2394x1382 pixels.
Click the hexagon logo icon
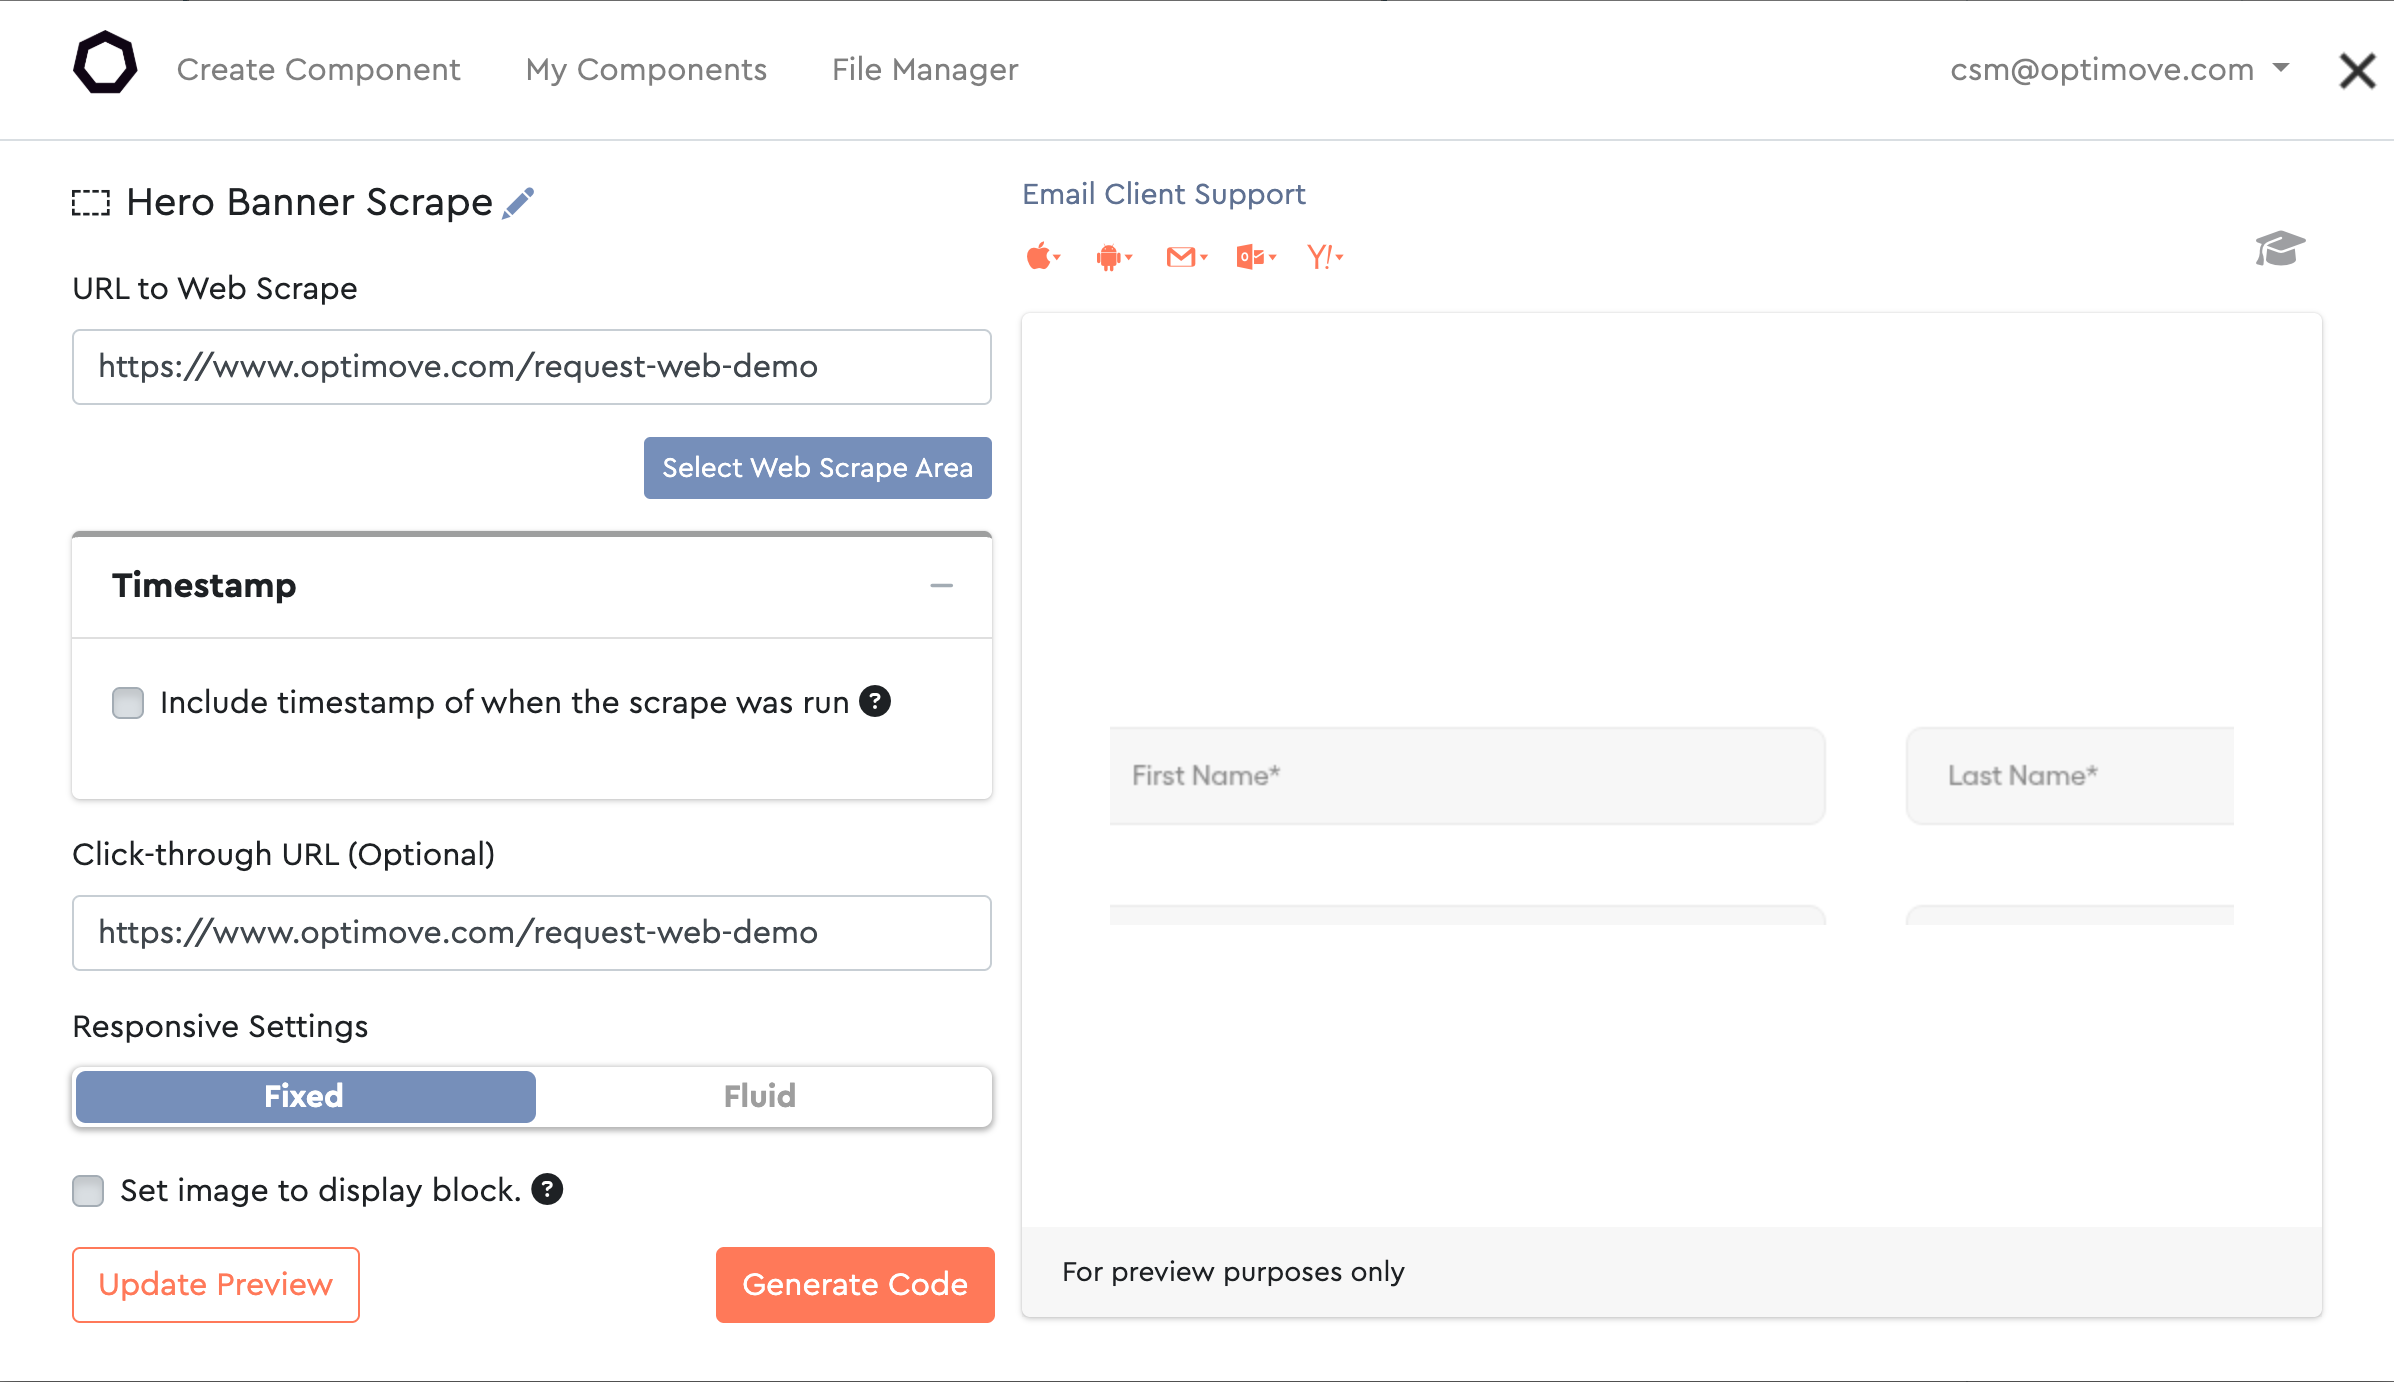pos(105,63)
